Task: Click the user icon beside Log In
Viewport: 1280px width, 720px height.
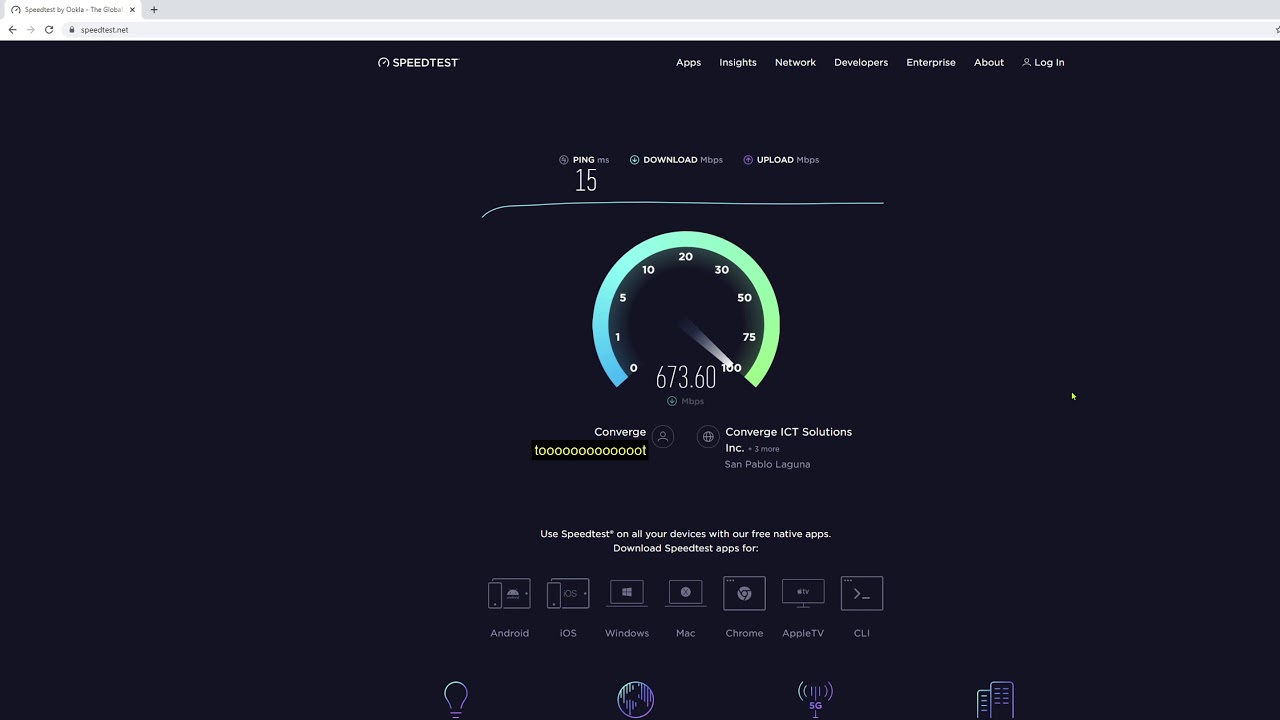Action: pyautogui.click(x=1026, y=62)
